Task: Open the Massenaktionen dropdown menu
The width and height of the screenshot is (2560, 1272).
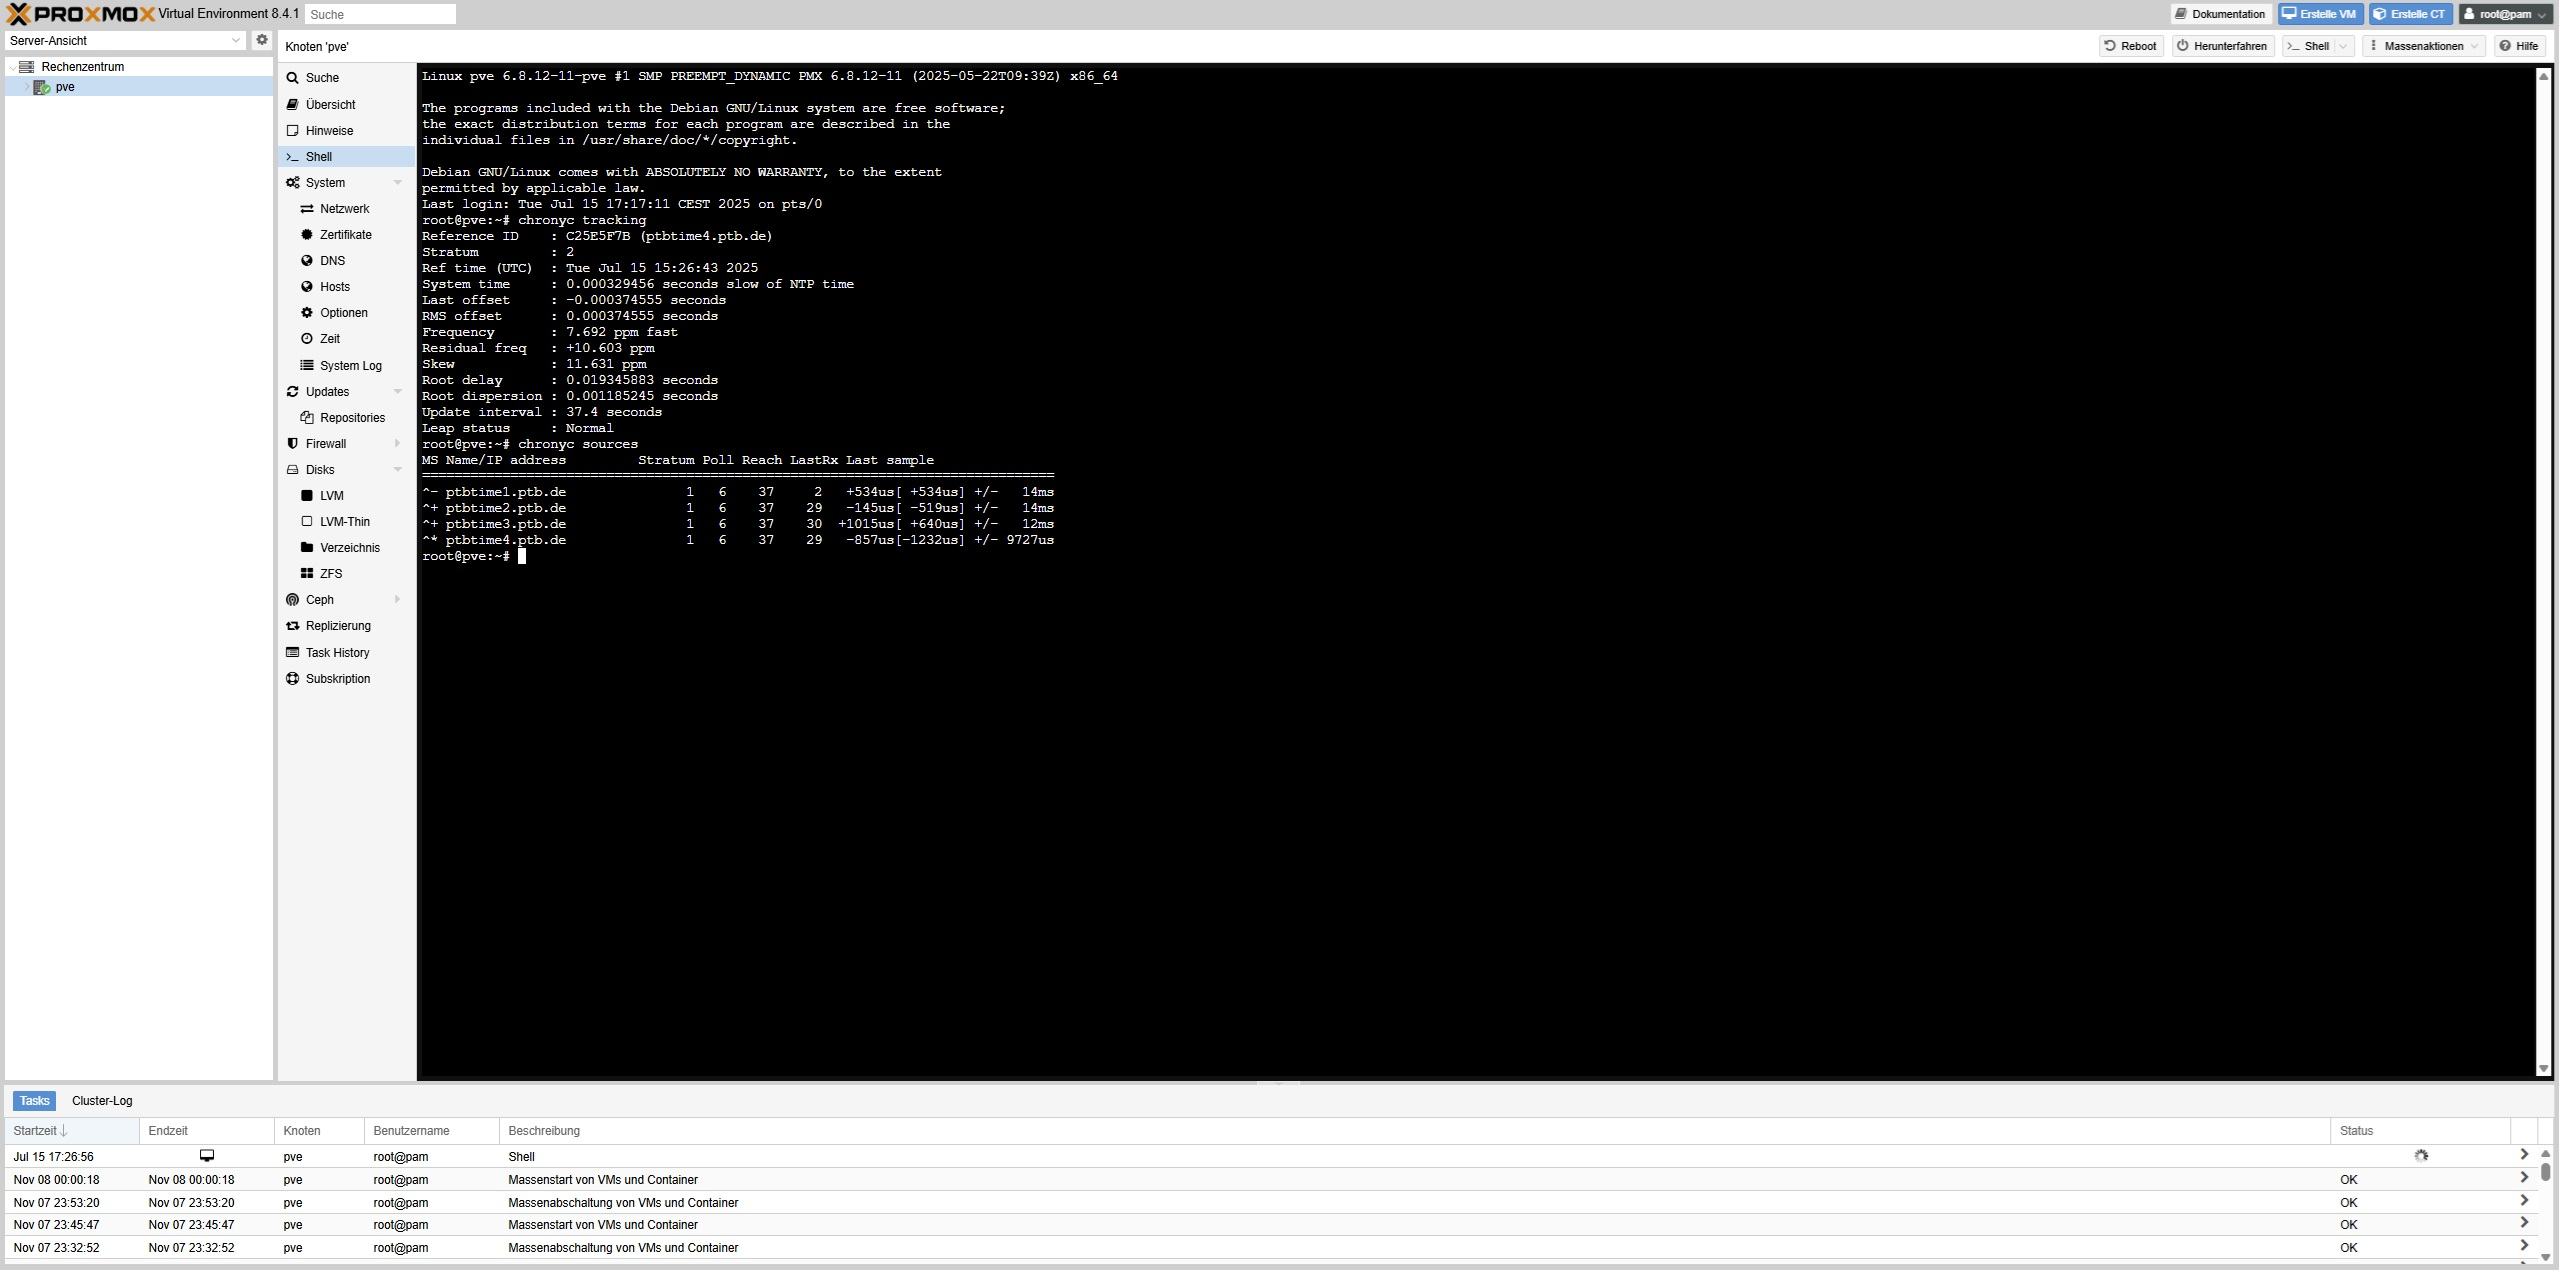Action: pyautogui.click(x=2423, y=46)
